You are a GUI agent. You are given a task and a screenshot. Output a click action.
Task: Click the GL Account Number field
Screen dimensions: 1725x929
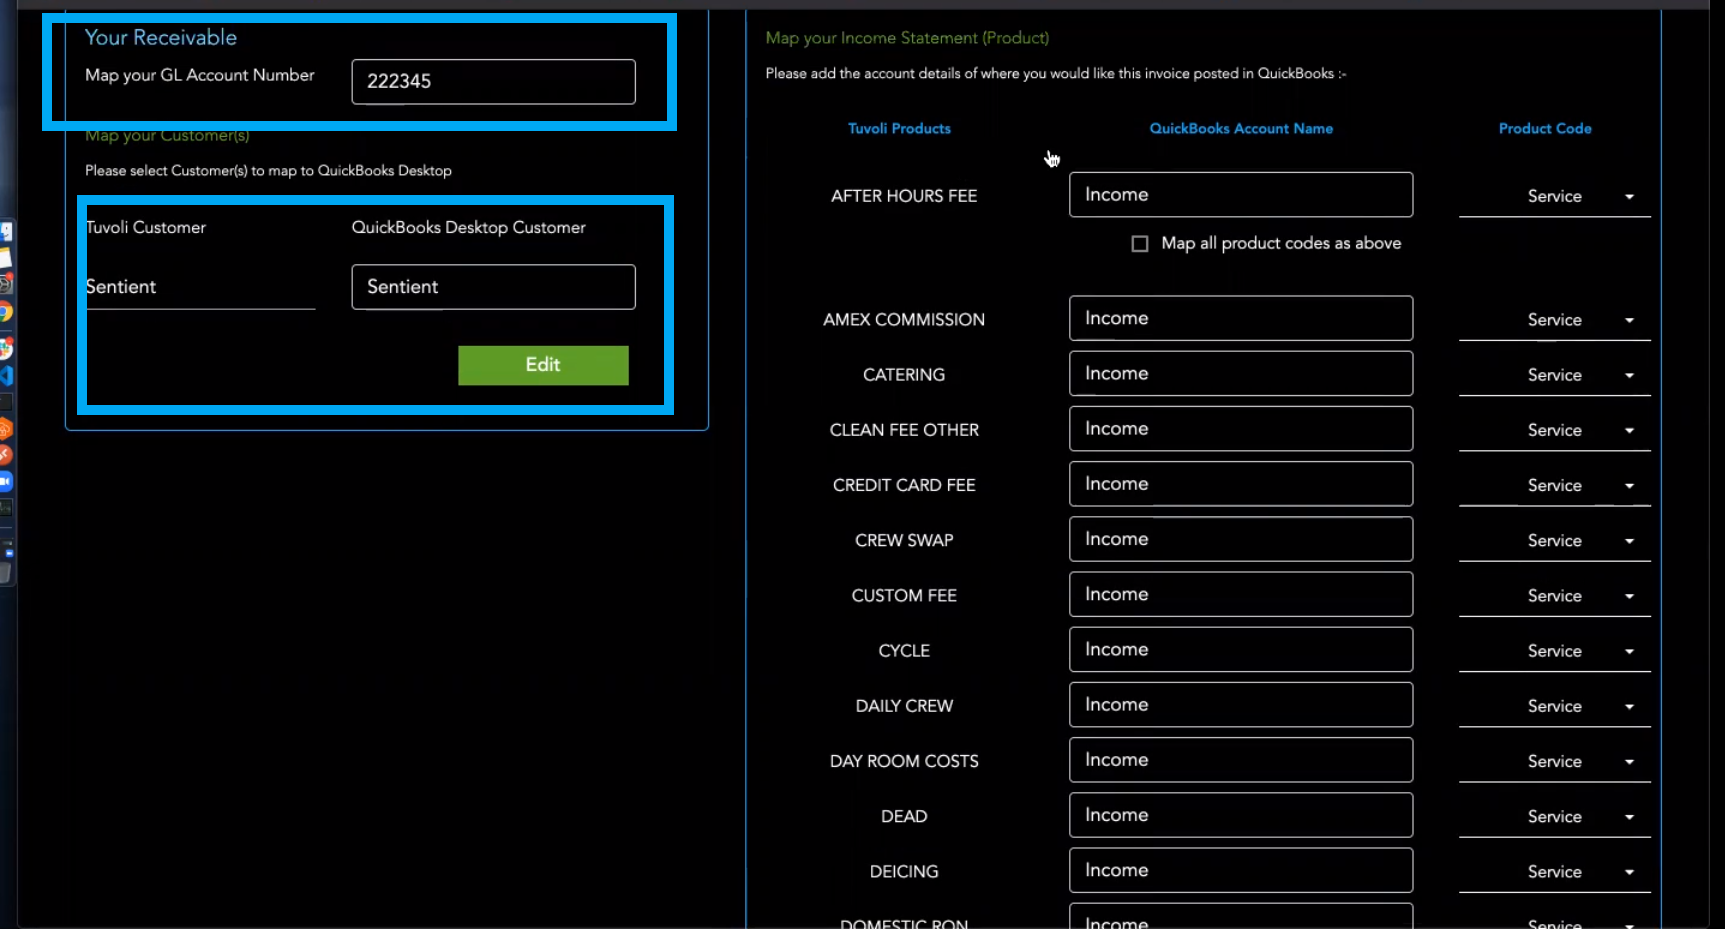(493, 82)
